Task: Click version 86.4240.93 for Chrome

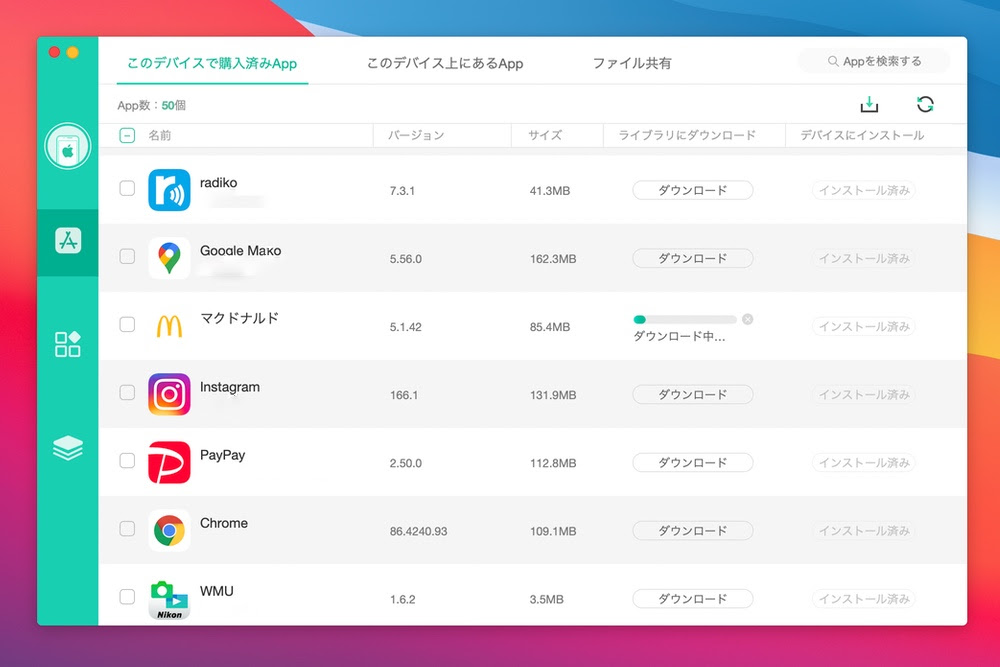Action: tap(418, 531)
